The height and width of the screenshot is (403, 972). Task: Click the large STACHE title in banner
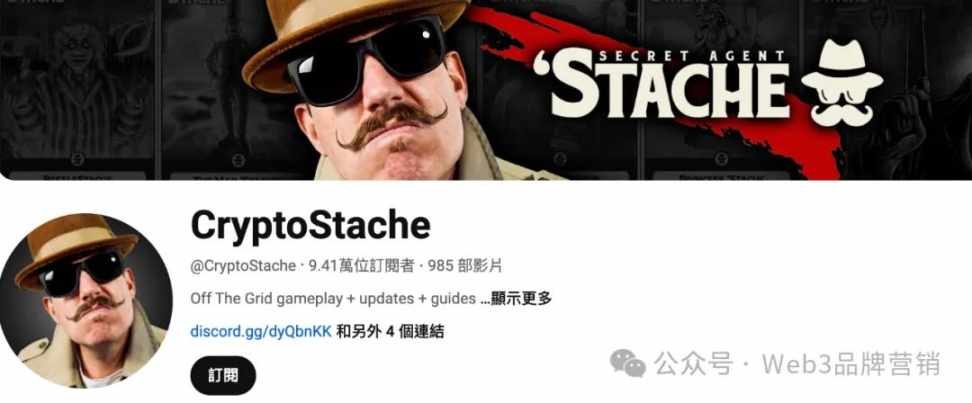[x=669, y=90]
